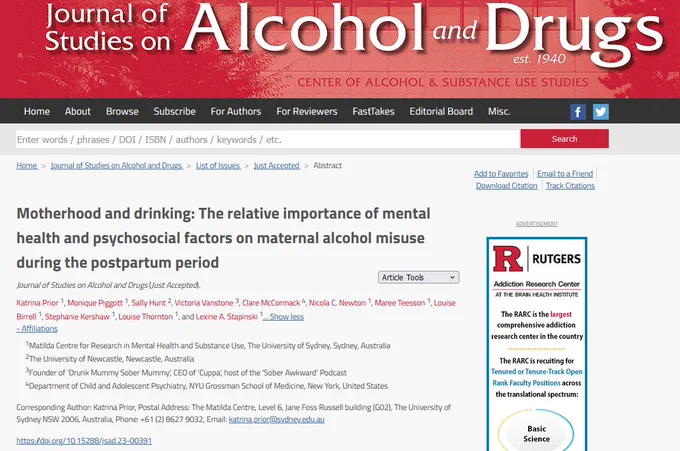Click the 'University of Newcastle' affiliation text
Viewport: 680px width, 451px height.
[x=110, y=359]
